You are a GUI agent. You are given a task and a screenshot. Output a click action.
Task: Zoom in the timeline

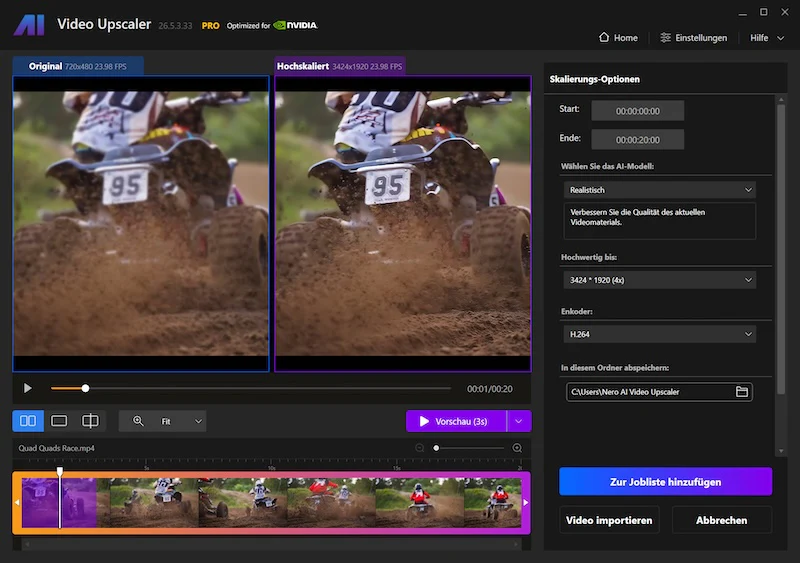[x=517, y=448]
